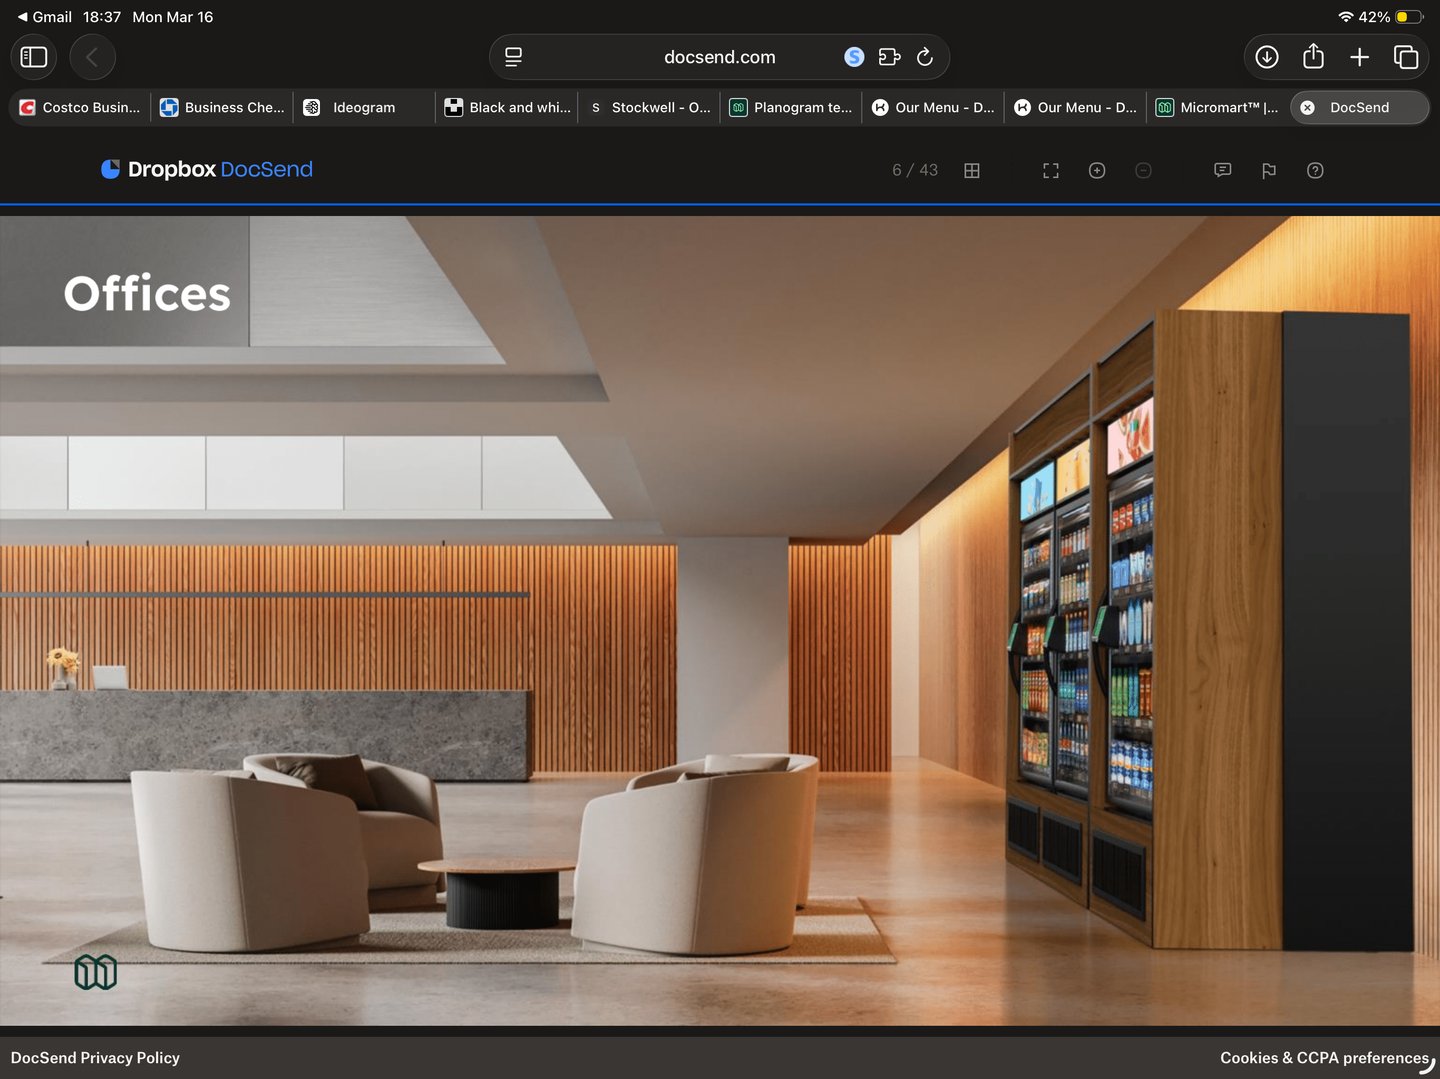Viewport: 1440px width, 1079px height.
Task: Tap the Share icon in Safari
Action: [x=1313, y=57]
